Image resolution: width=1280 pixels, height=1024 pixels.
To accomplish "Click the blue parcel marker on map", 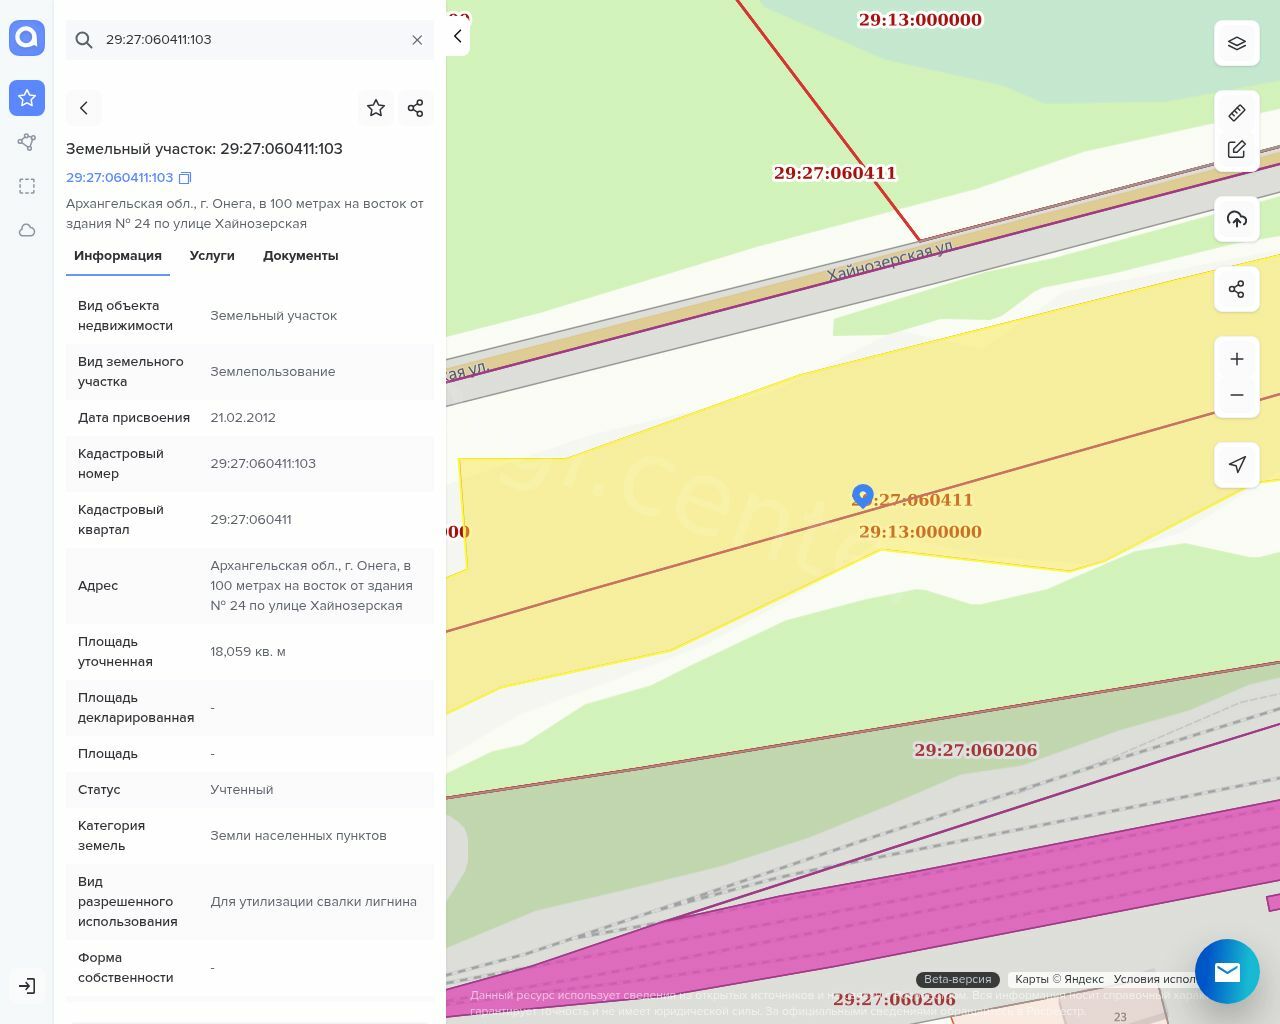I will pos(862,496).
